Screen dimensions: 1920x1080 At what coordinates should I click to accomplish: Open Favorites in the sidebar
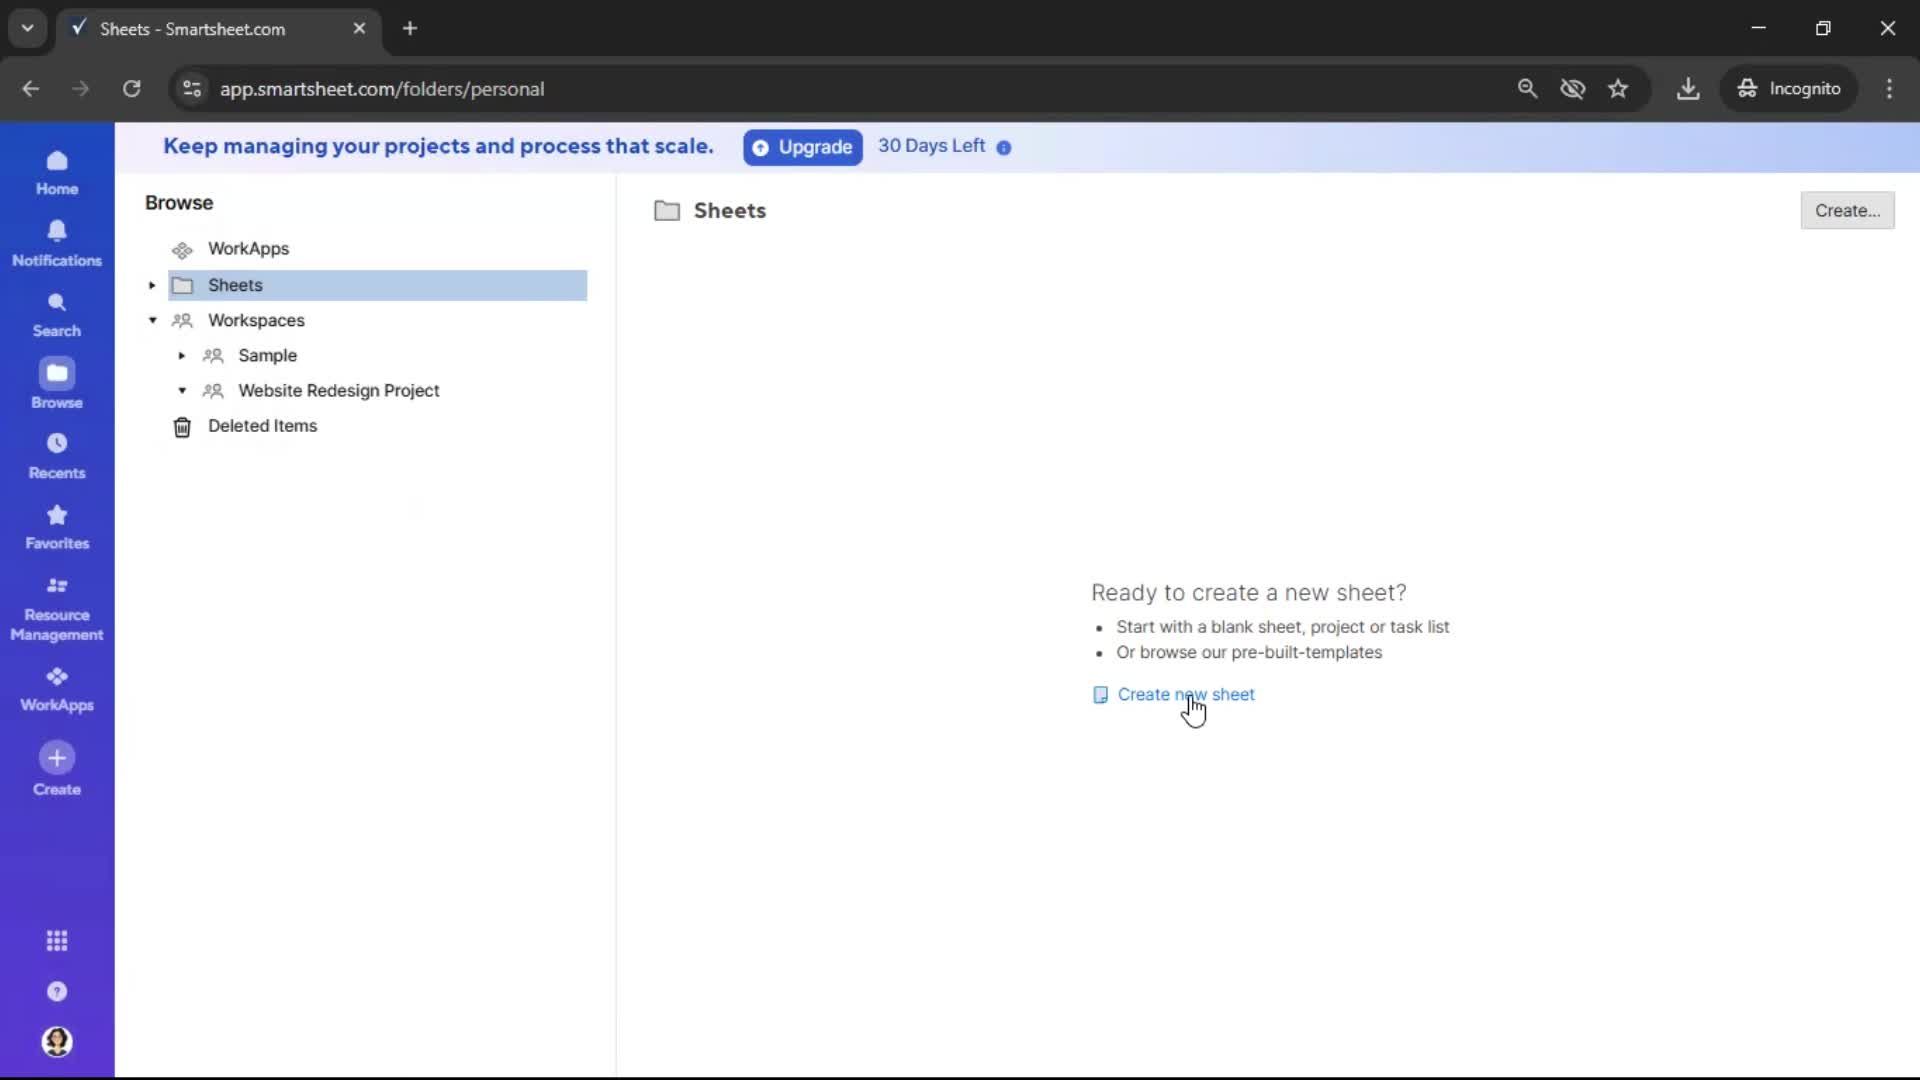point(57,526)
